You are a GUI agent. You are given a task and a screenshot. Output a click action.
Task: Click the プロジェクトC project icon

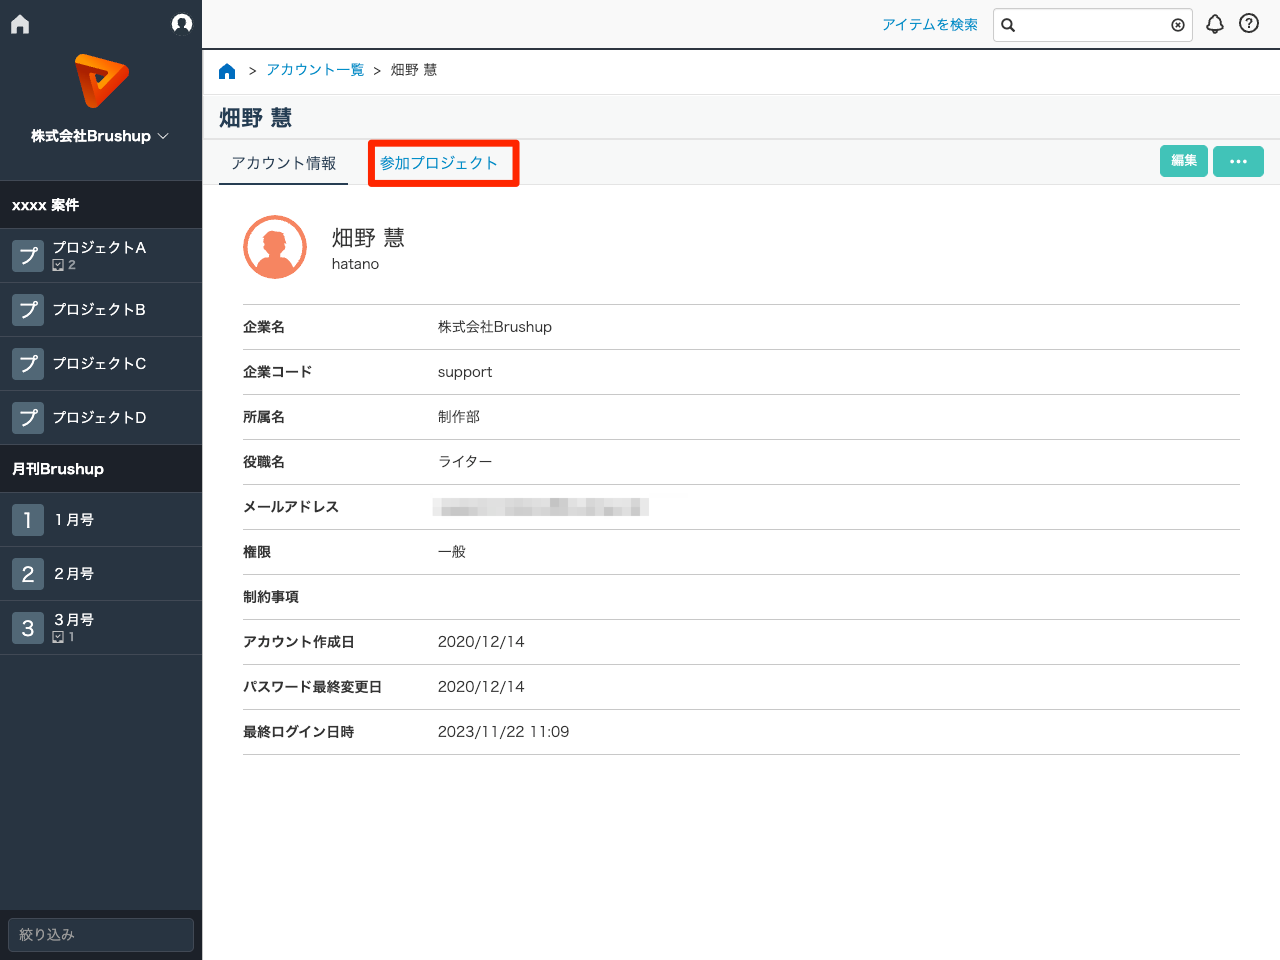tap(28, 363)
